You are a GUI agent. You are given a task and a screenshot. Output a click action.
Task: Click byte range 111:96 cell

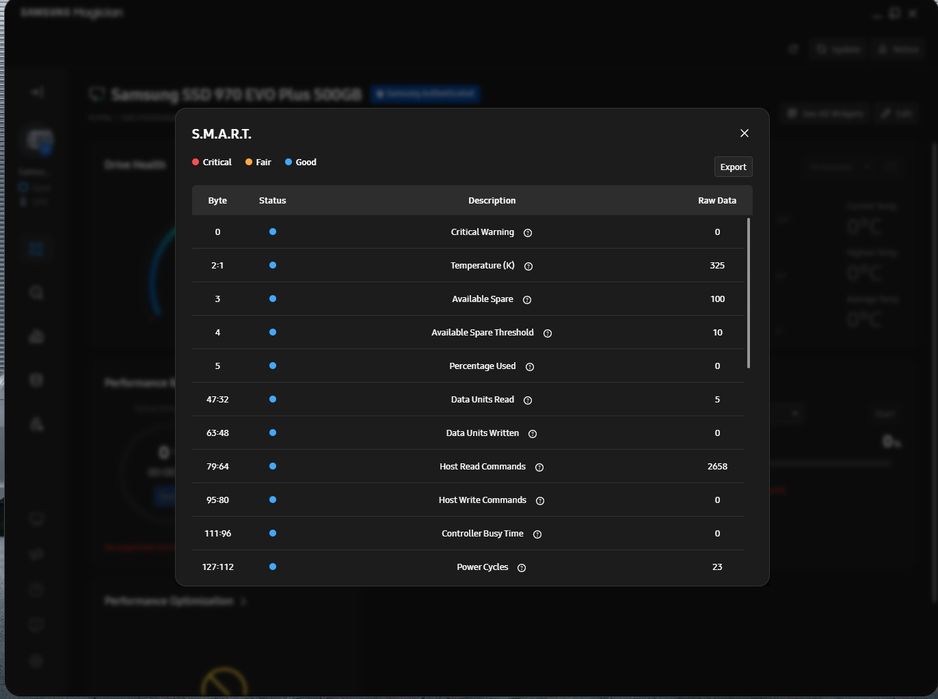click(217, 533)
